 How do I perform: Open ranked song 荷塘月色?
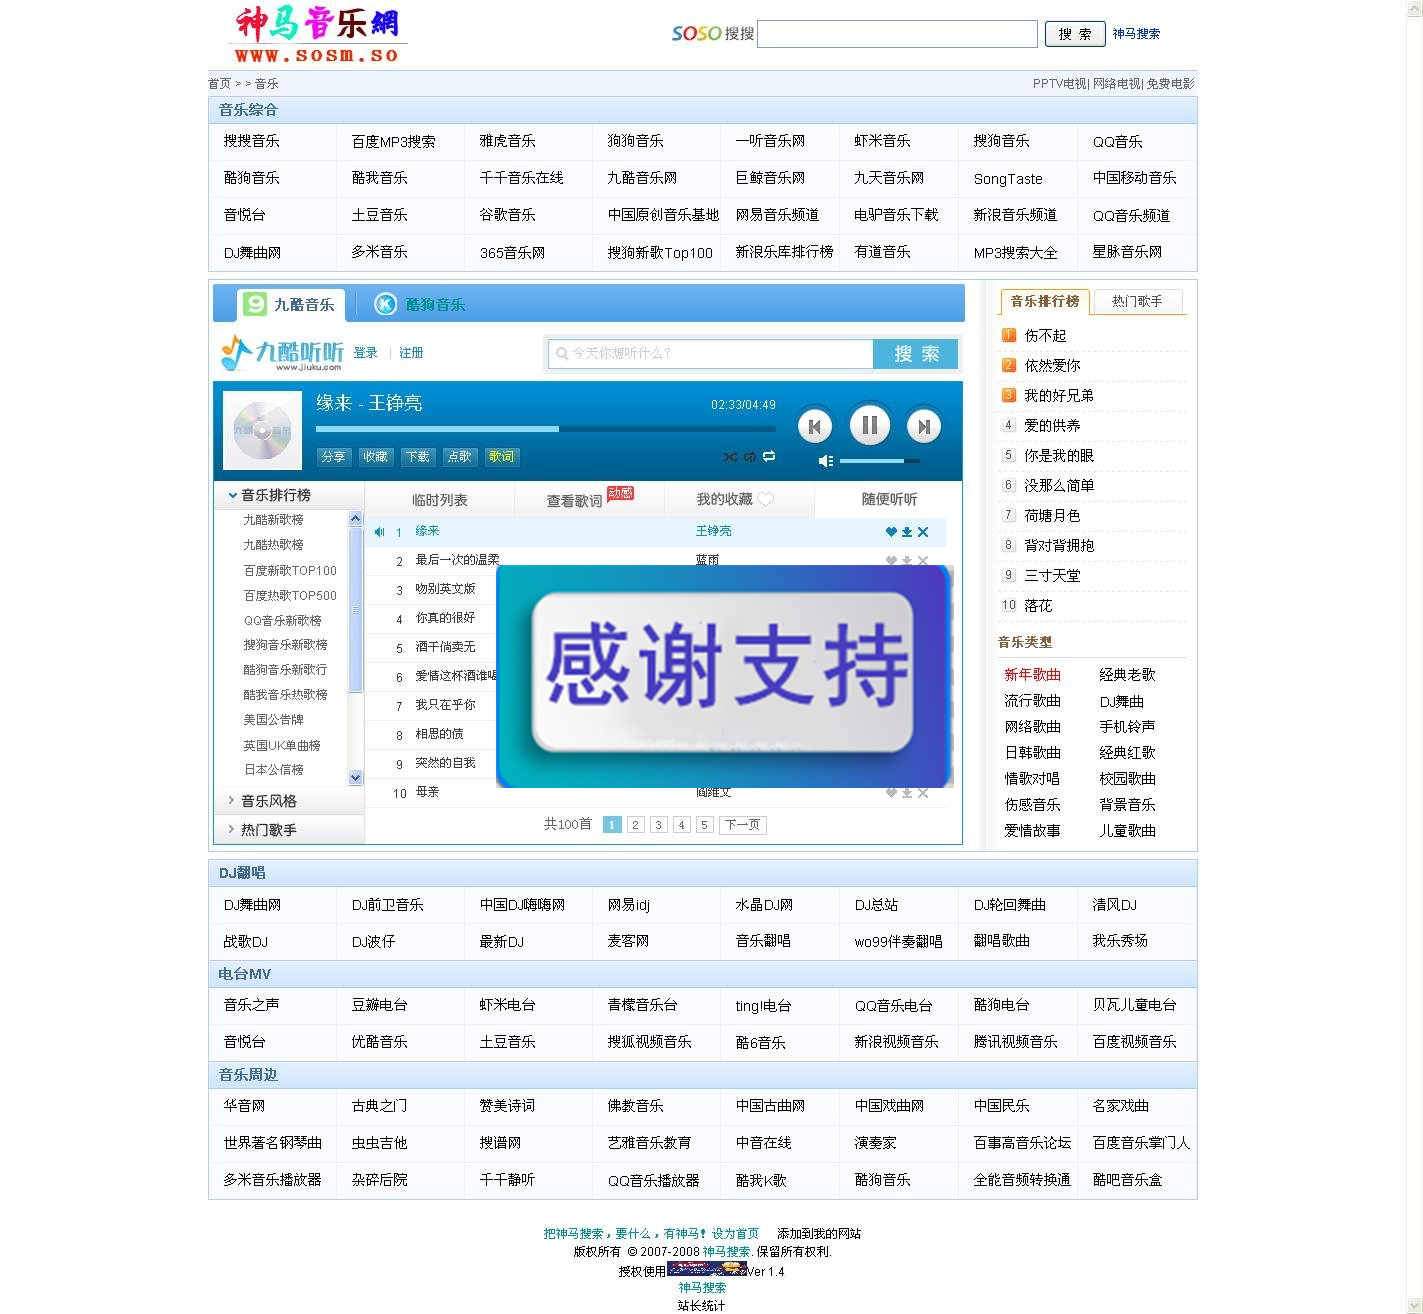pos(1052,516)
